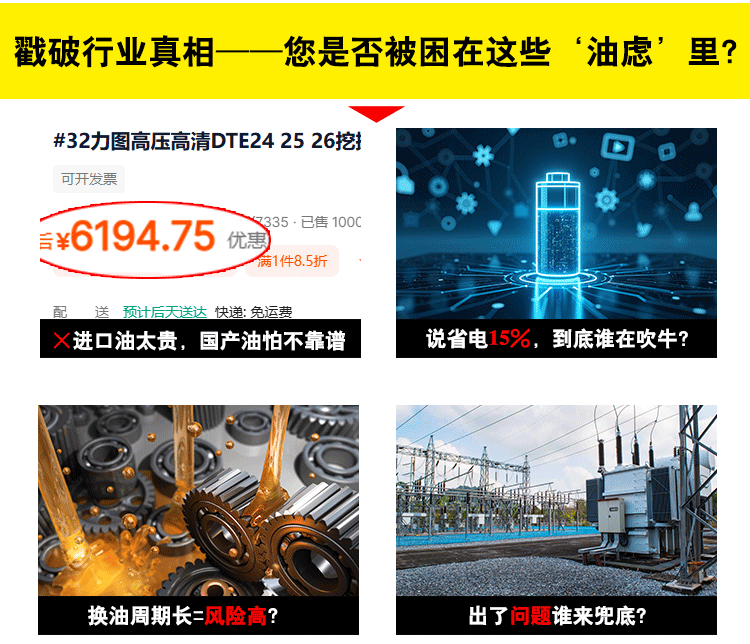The height and width of the screenshot is (644, 750).
Task: Click the caption 说省电15%，到底谁在吹牛?
Action: click(557, 339)
